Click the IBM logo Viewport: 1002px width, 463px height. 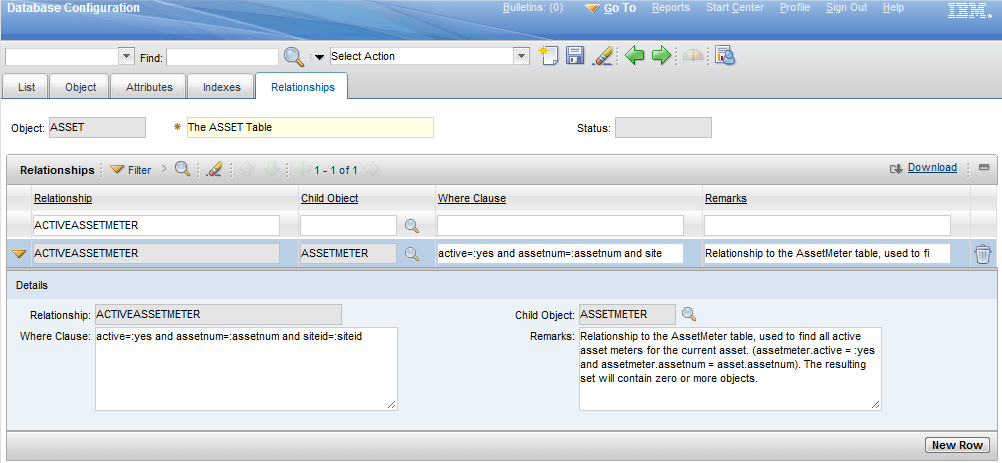click(x=969, y=10)
